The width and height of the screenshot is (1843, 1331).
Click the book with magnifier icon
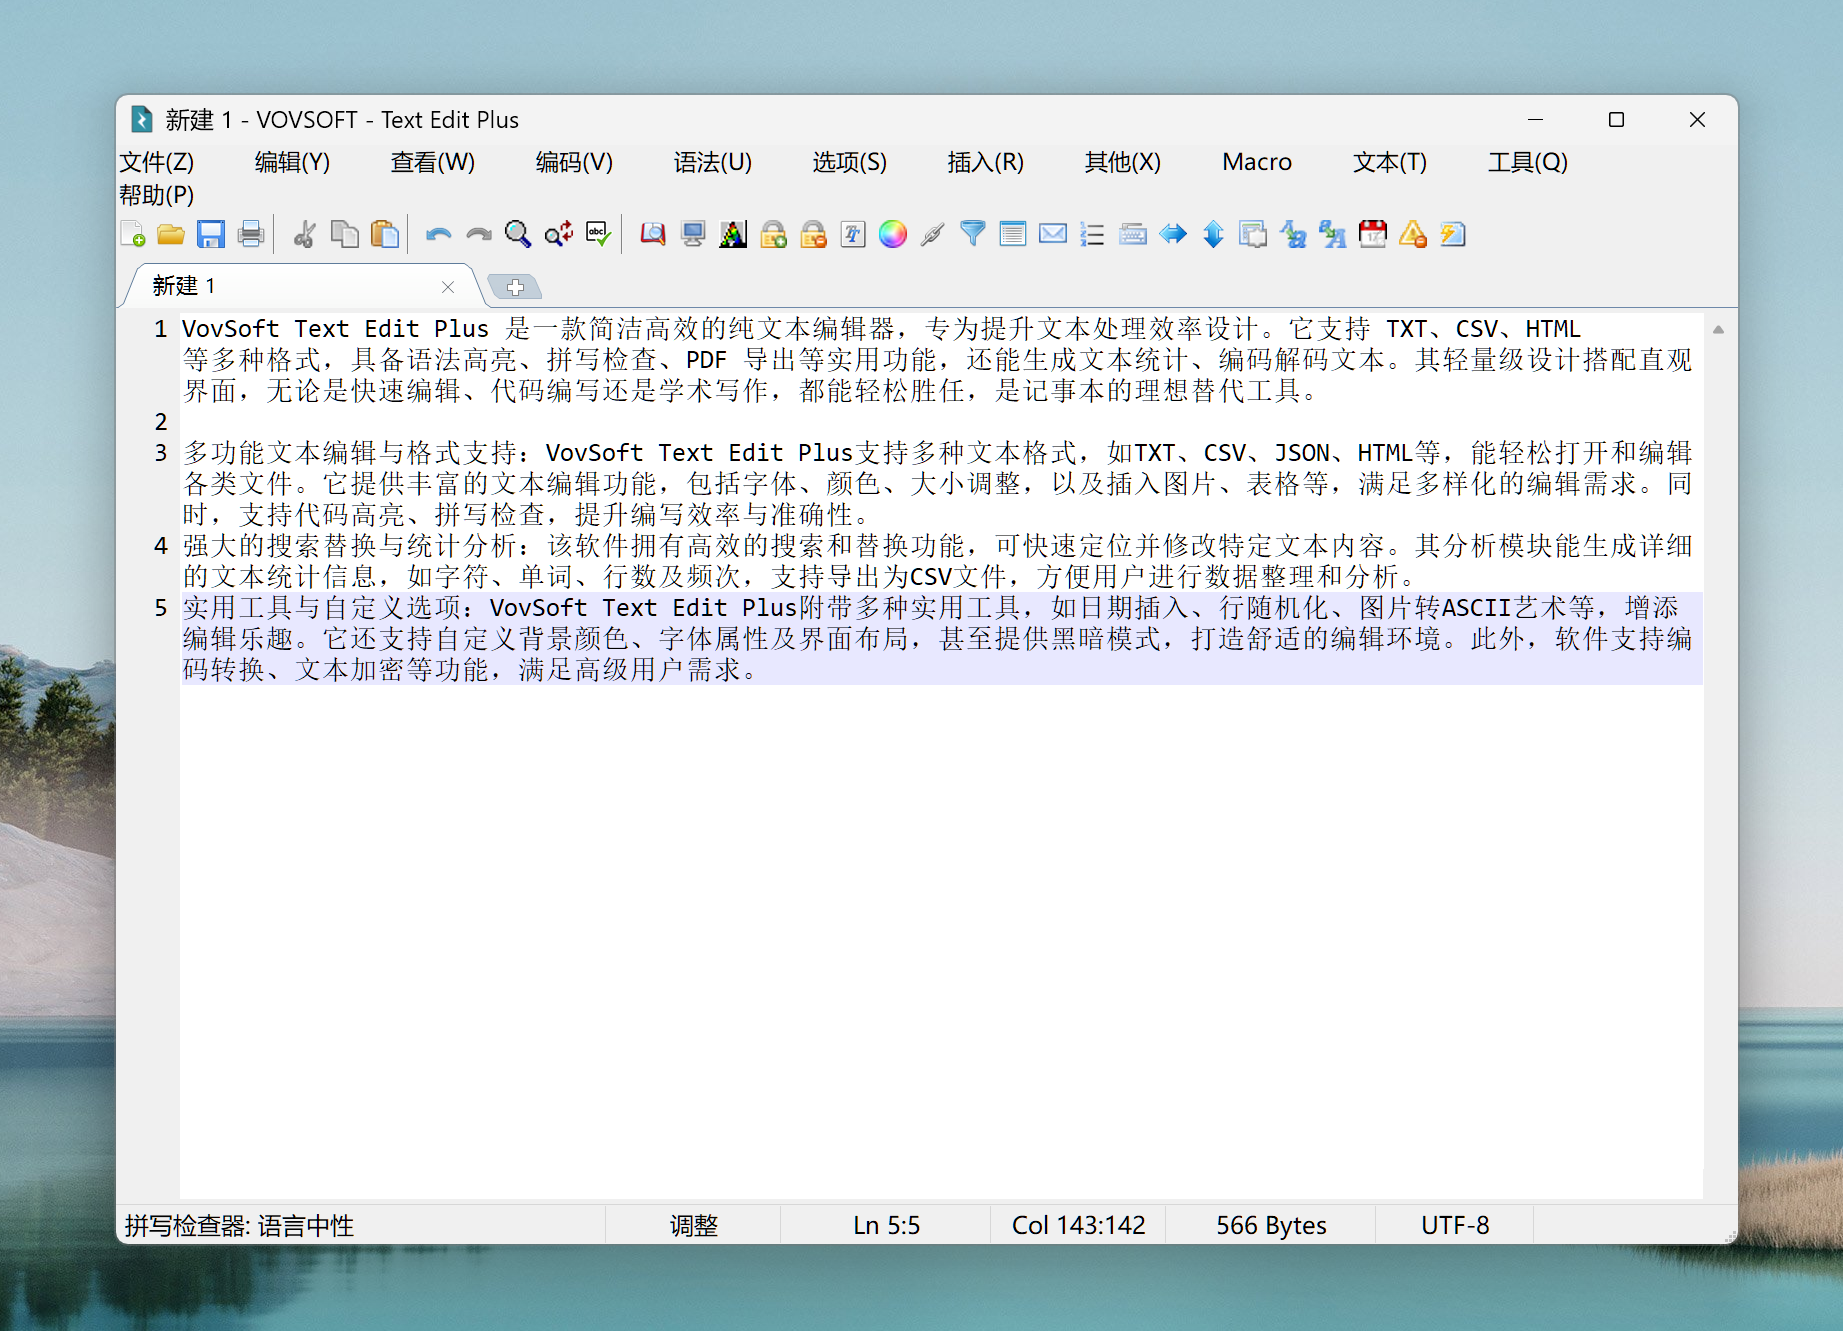[x=653, y=235]
